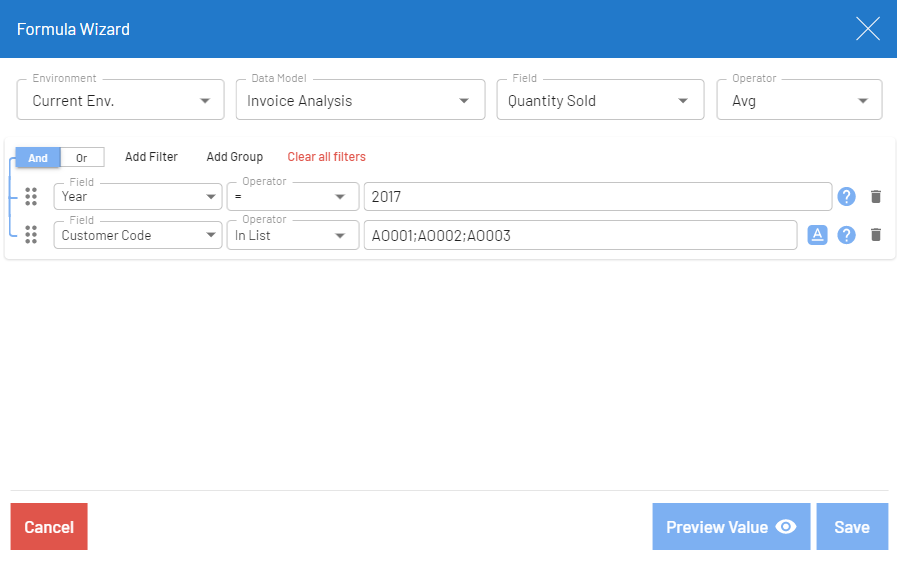Image resolution: width=897 pixels, height=562 pixels.
Task: Open the Environment dropdown
Action: (120, 101)
